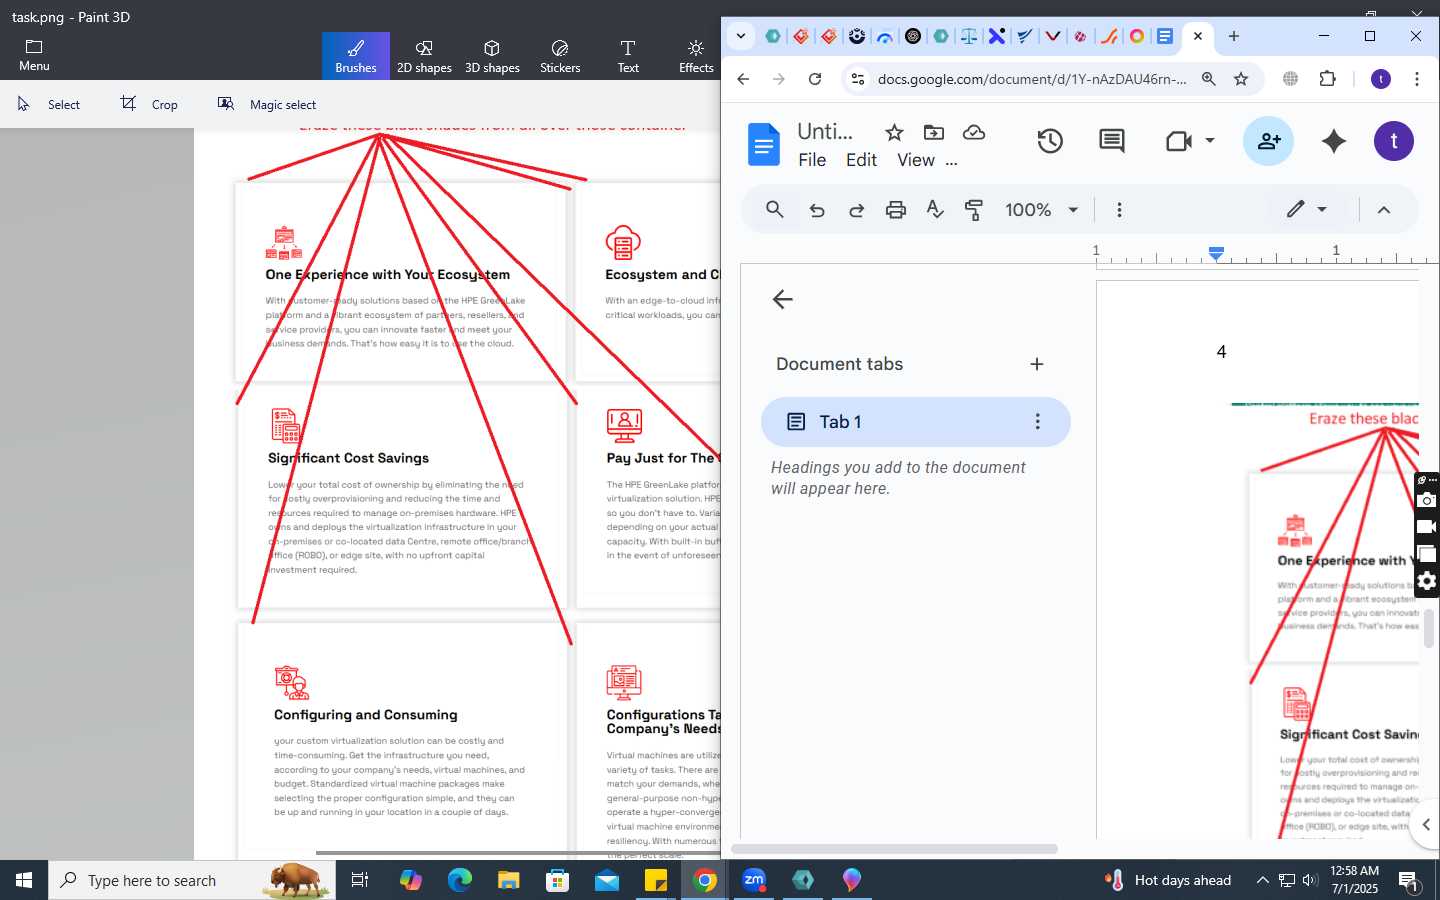
Task: Open Chrome zoom magnifier in address bar
Action: click(x=1209, y=79)
